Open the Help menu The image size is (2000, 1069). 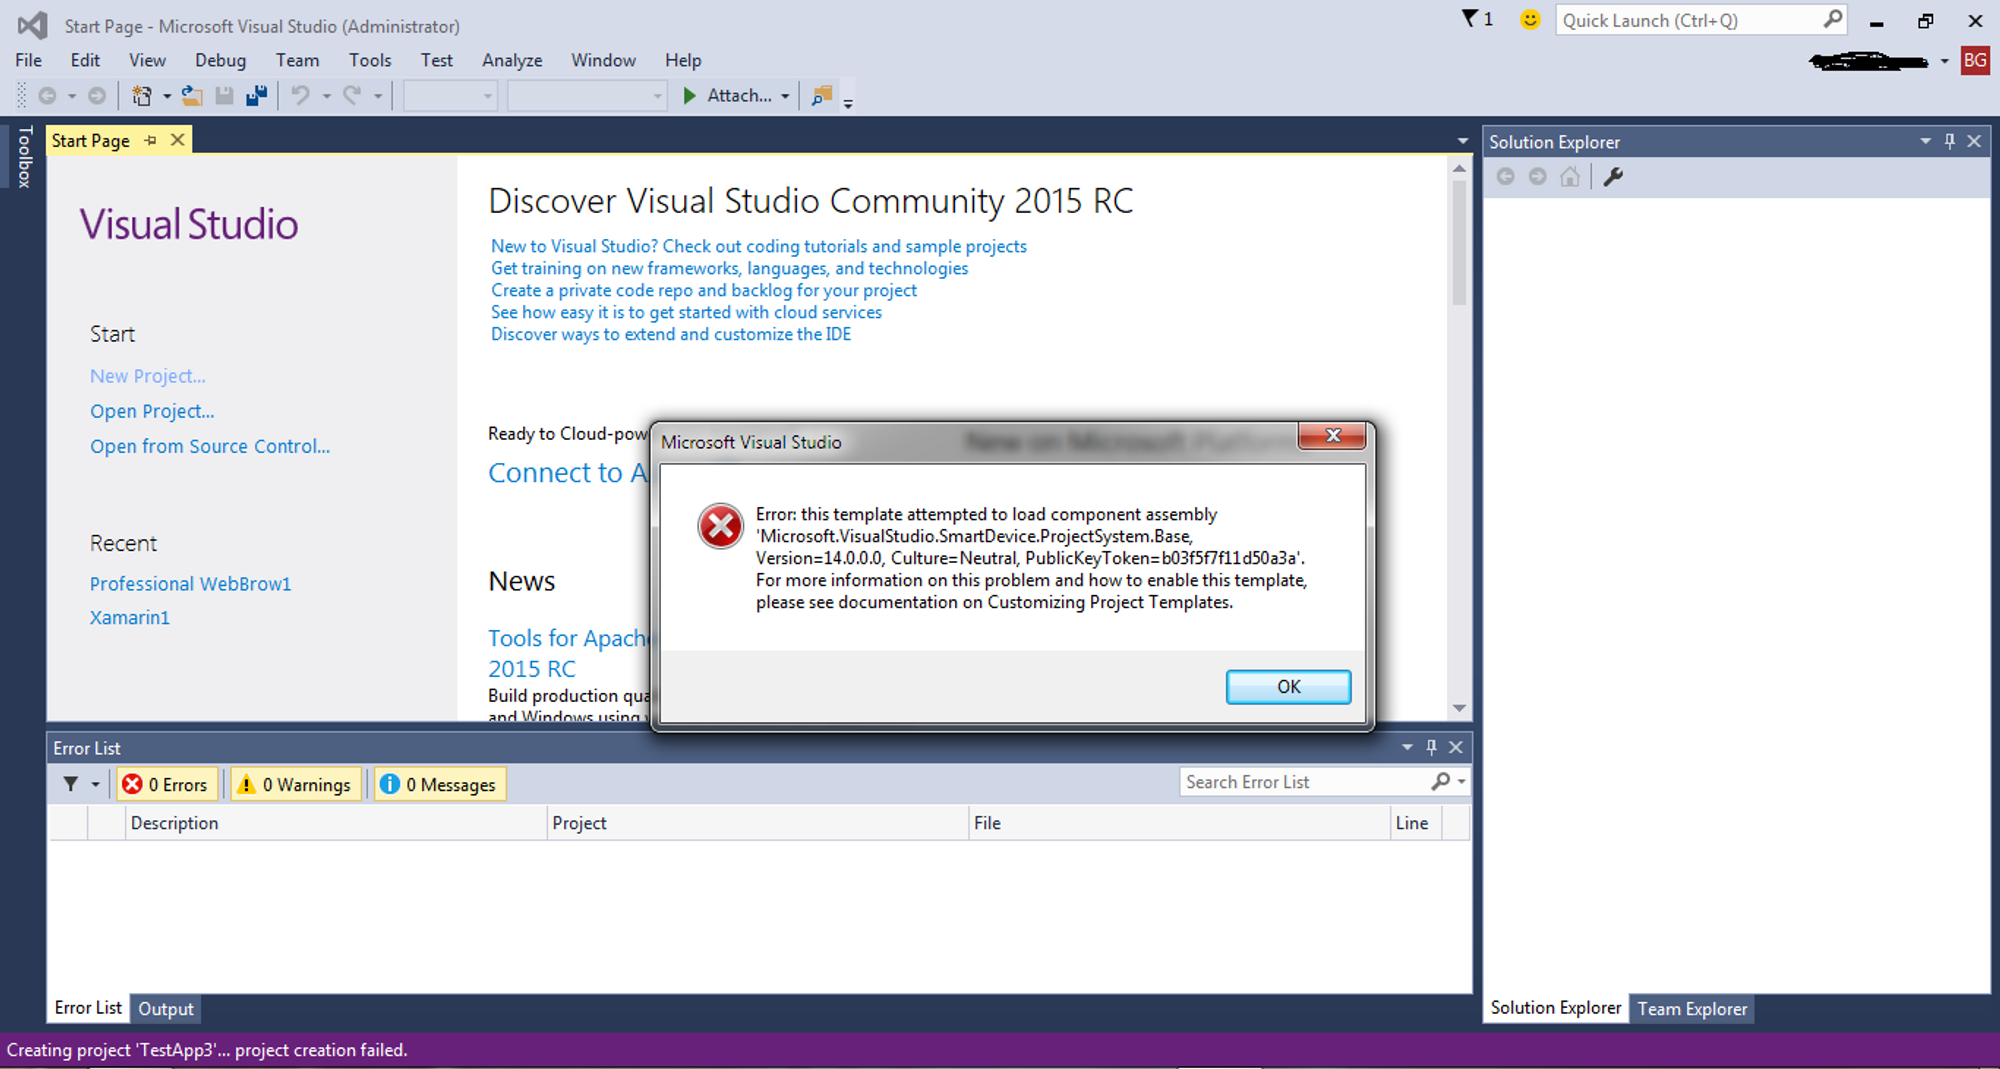click(683, 60)
